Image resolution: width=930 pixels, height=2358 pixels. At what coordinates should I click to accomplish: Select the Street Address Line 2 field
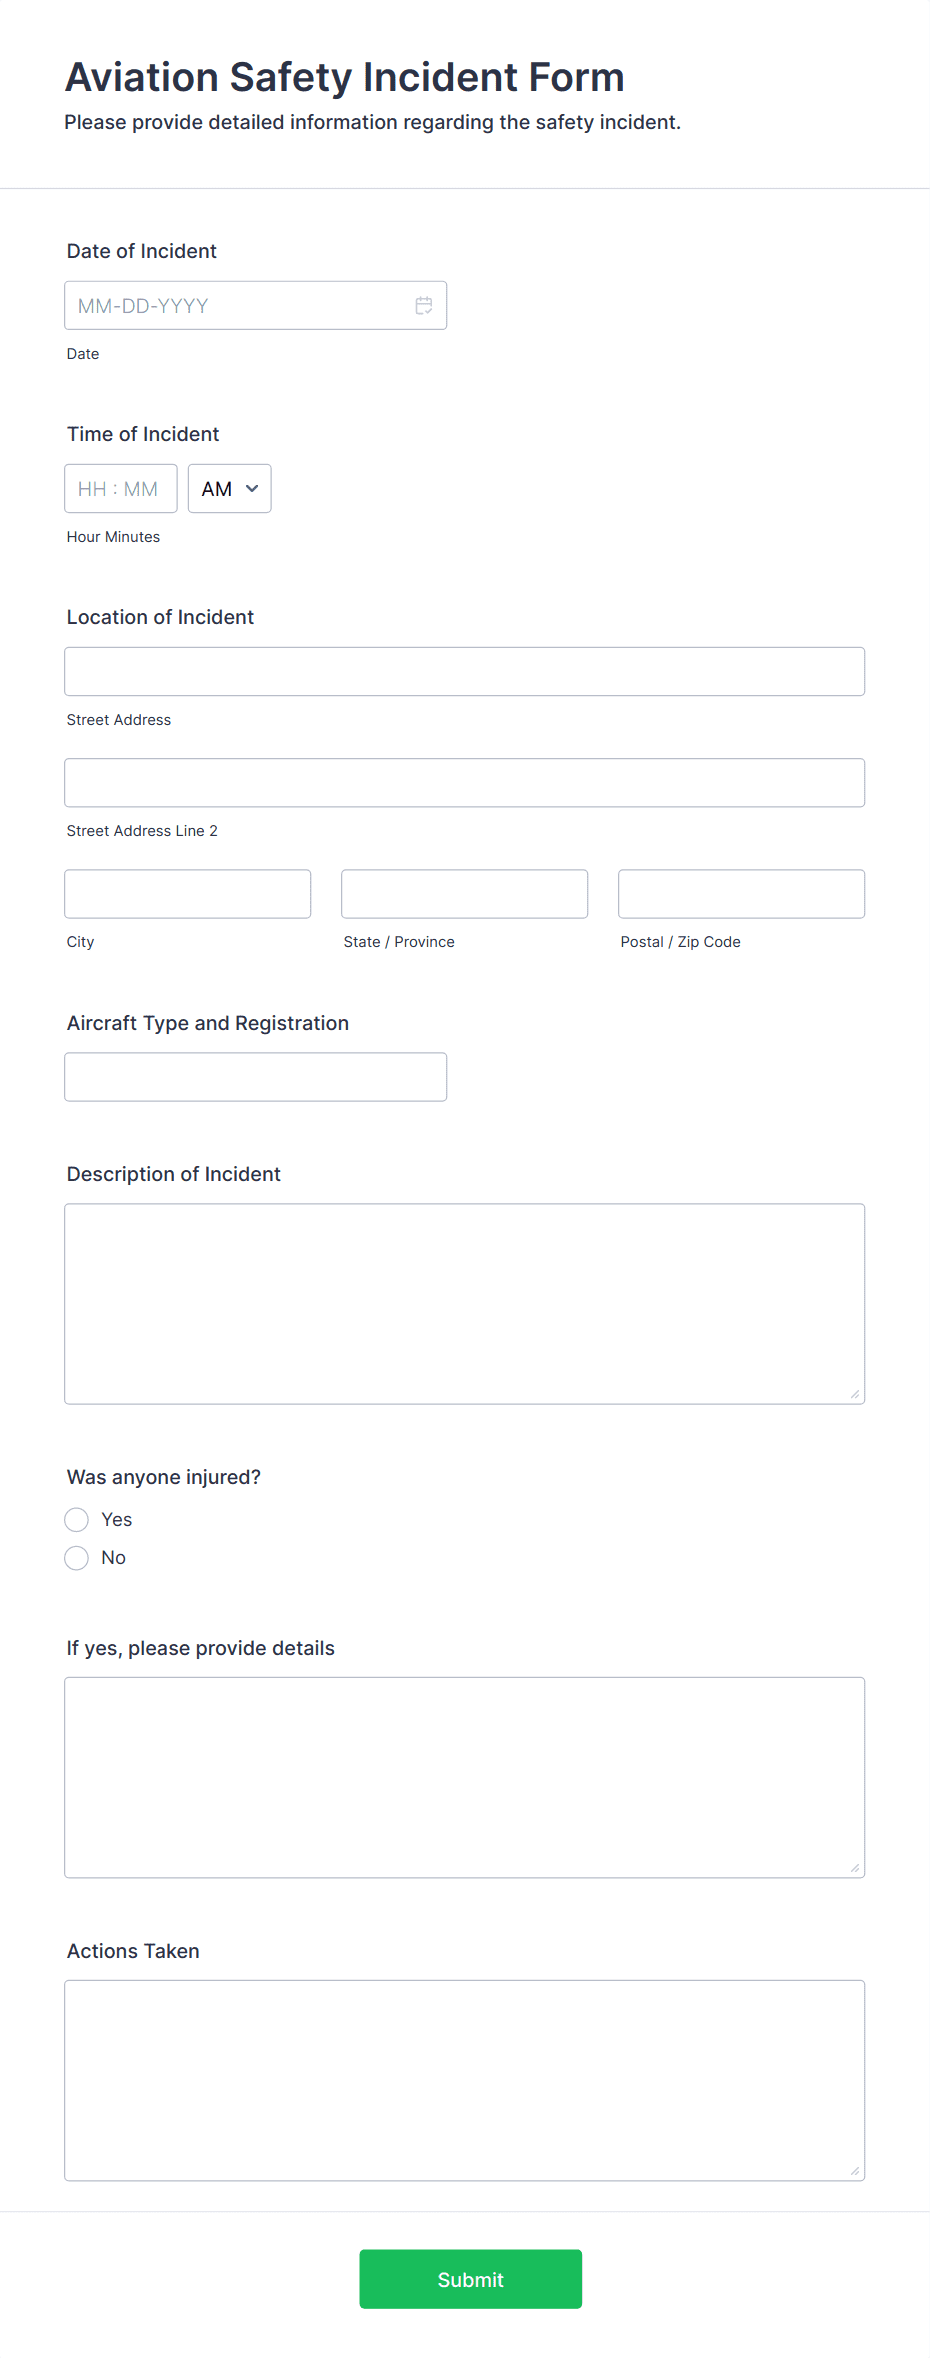[464, 782]
